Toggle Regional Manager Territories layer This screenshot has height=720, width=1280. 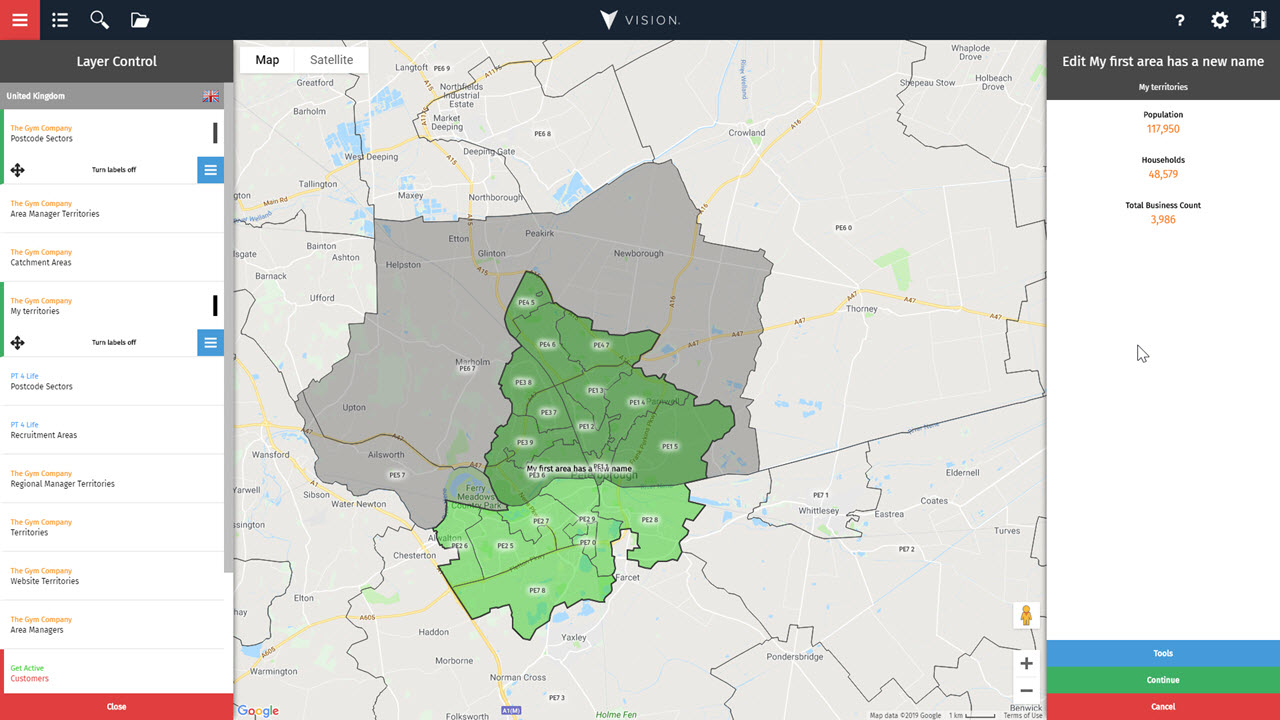click(112, 479)
